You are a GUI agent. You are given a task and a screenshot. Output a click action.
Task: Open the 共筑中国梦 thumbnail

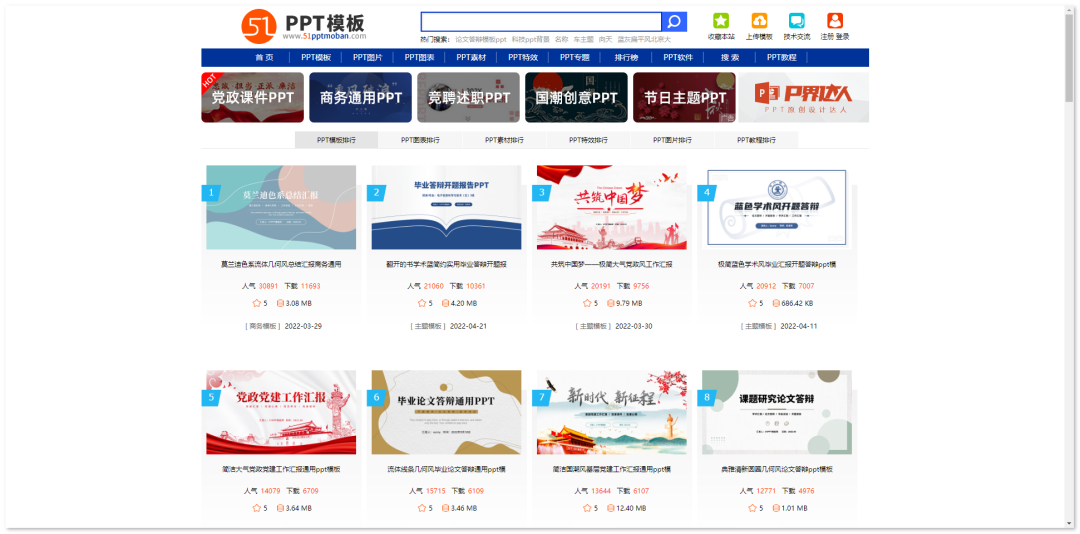coord(612,207)
